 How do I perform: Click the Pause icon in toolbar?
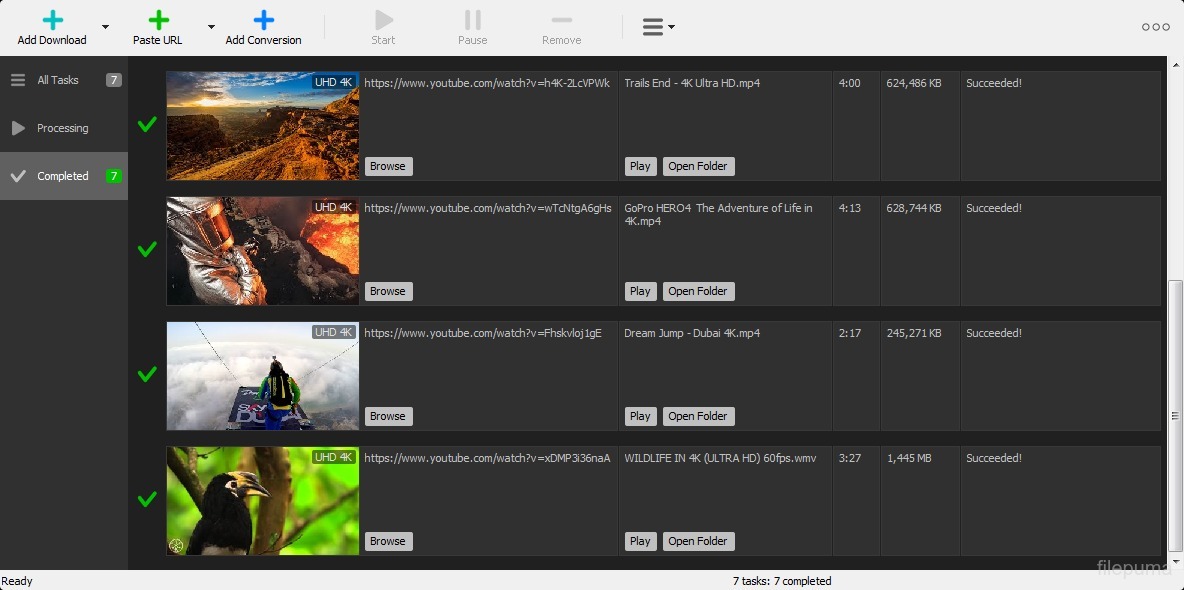pos(472,20)
